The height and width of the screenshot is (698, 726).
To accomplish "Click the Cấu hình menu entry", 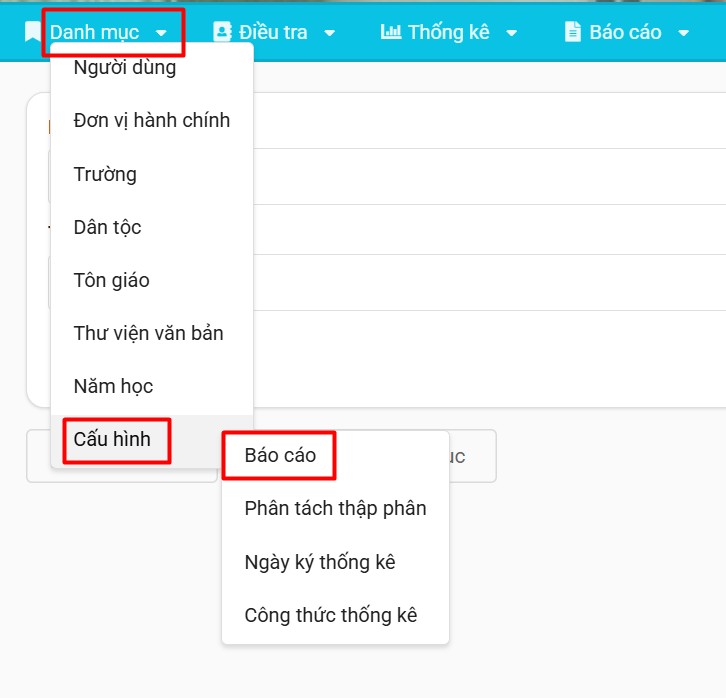I will (112, 440).
